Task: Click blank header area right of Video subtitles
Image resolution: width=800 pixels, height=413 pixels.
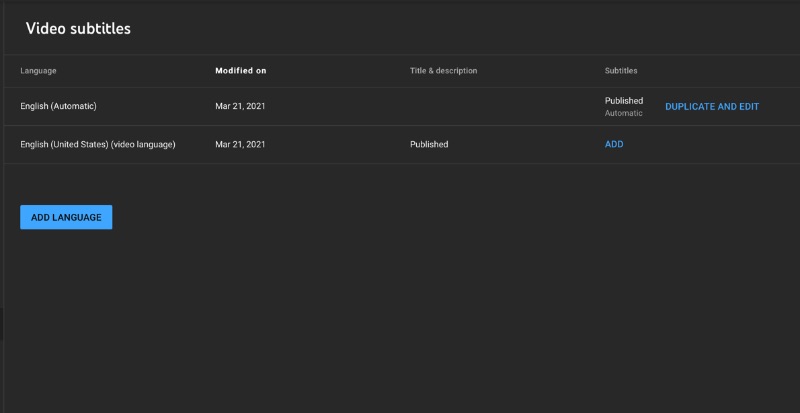Action: point(459,29)
